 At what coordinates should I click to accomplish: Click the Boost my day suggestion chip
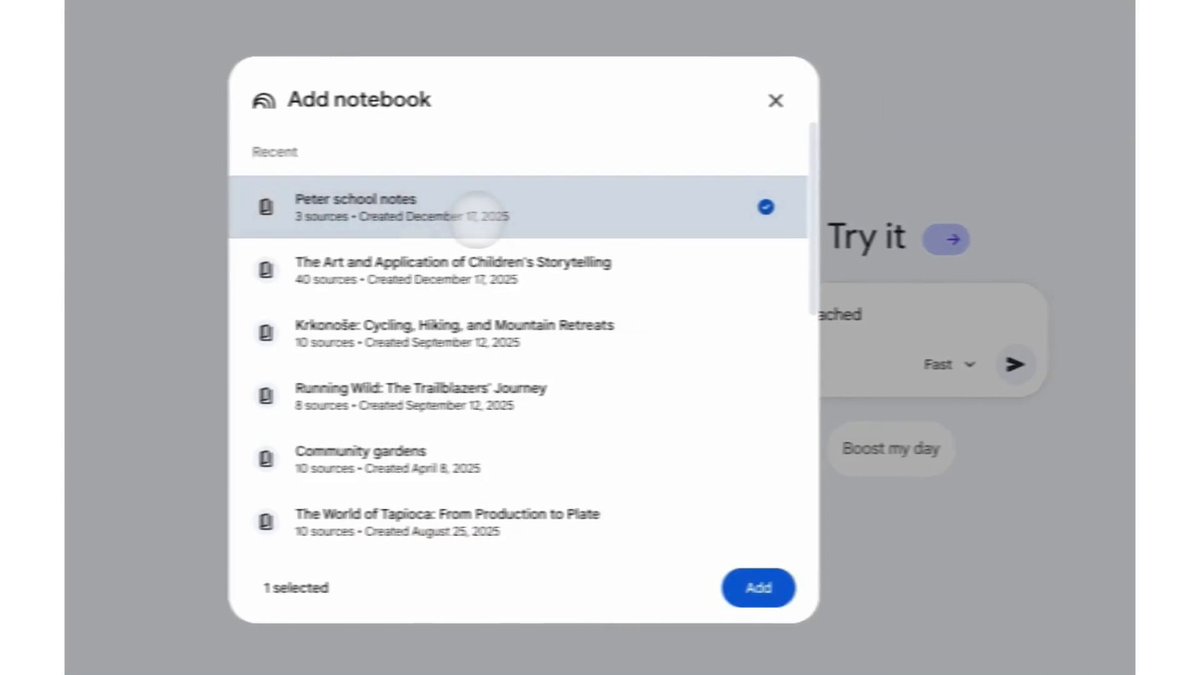coord(890,448)
